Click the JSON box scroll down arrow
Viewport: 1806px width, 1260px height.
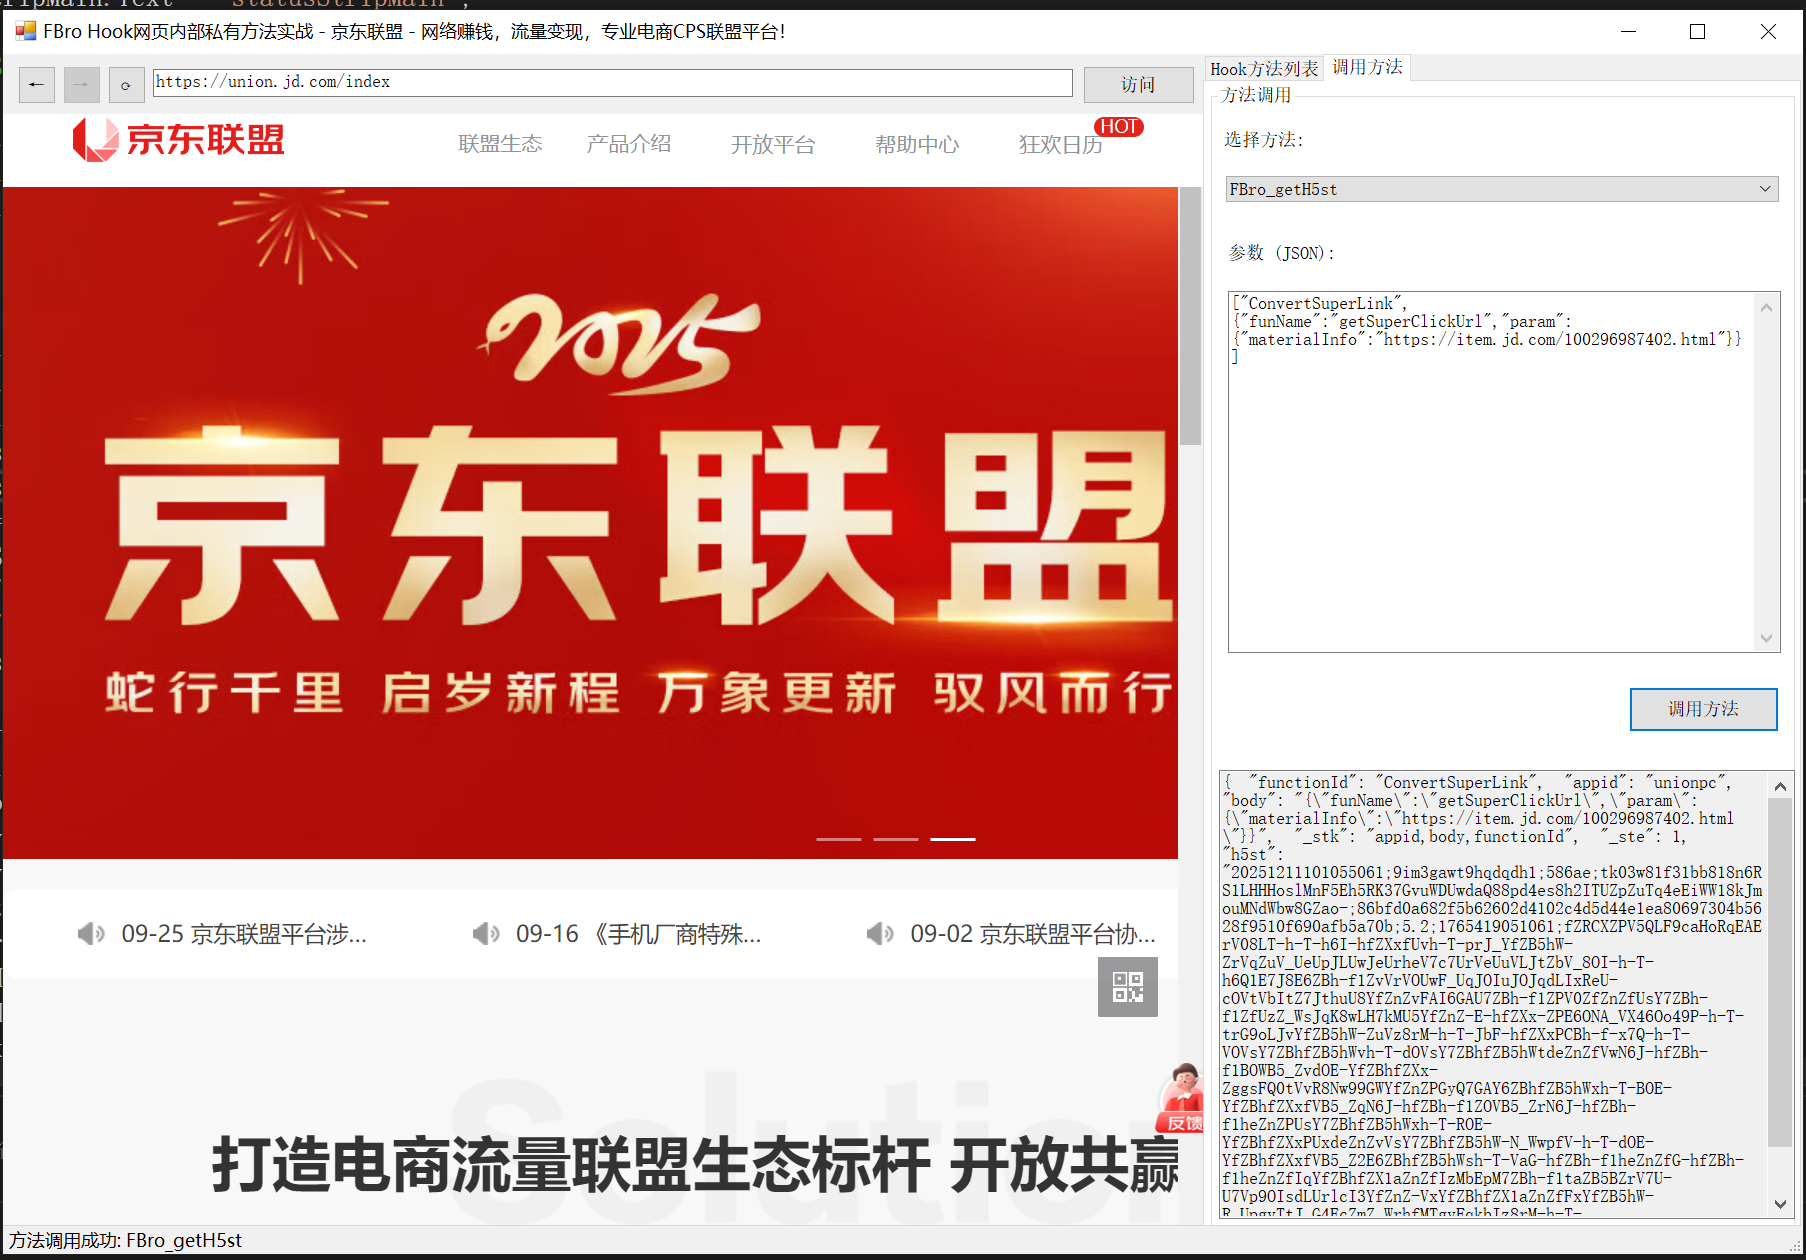pyautogui.click(x=1766, y=638)
